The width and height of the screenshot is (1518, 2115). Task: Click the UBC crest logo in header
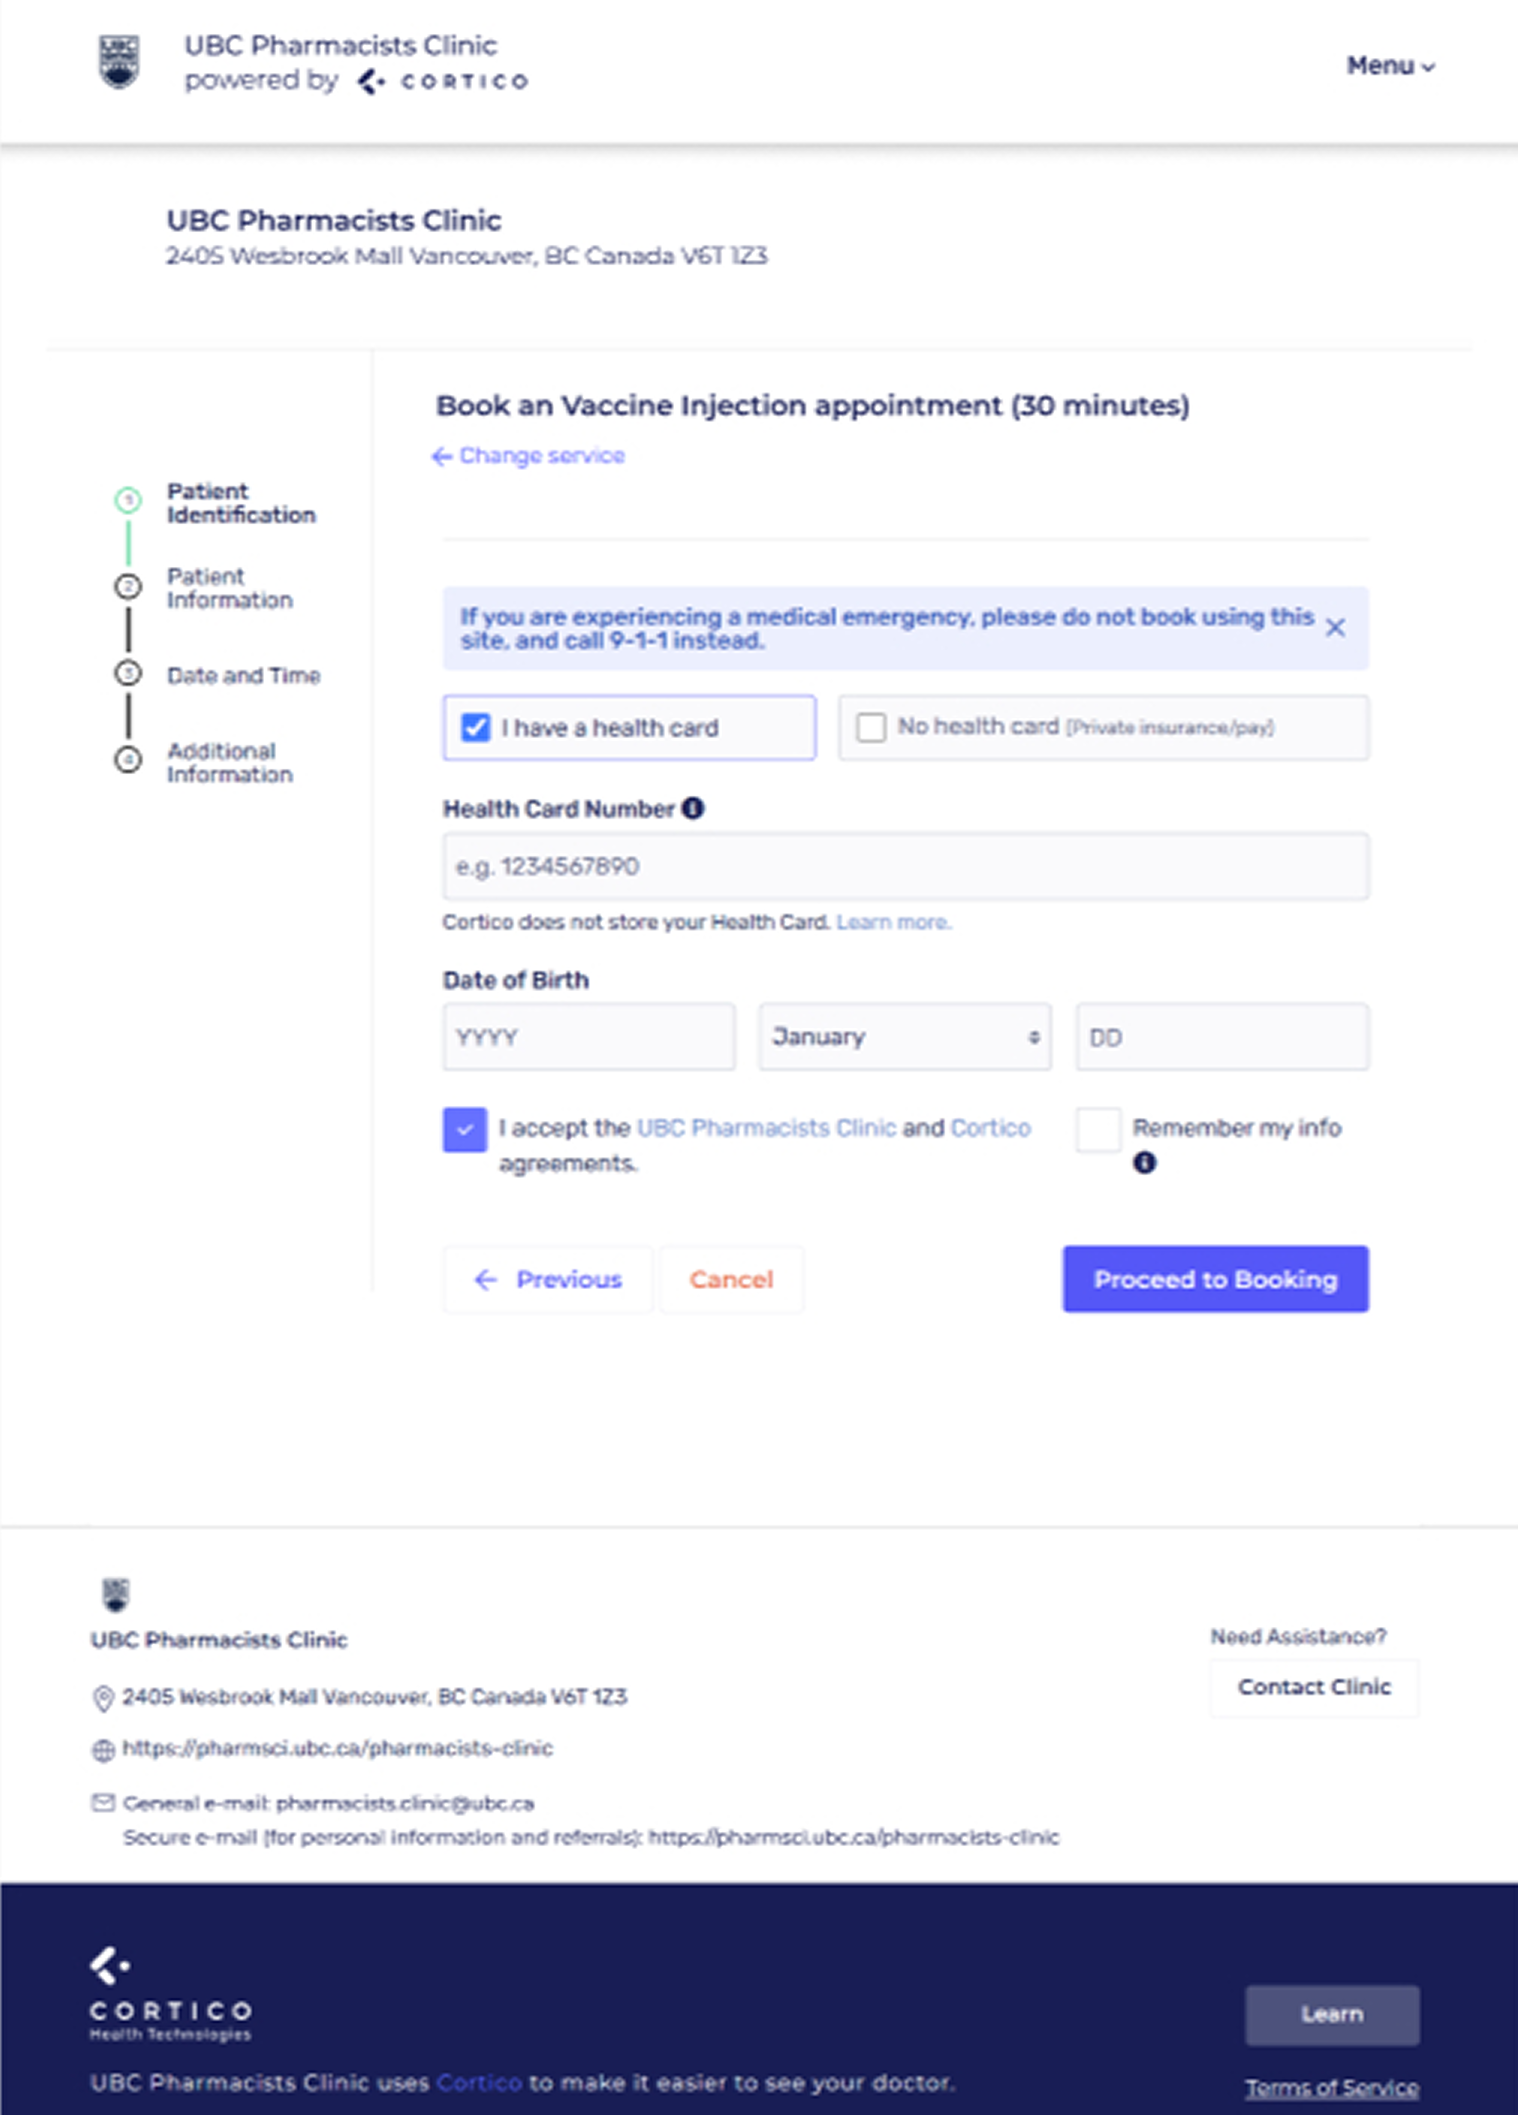(x=119, y=63)
